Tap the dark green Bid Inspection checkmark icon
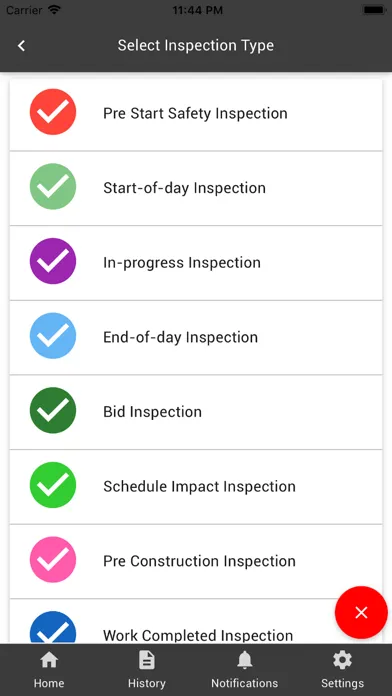Screen dimensions: 392x696 point(53,410)
